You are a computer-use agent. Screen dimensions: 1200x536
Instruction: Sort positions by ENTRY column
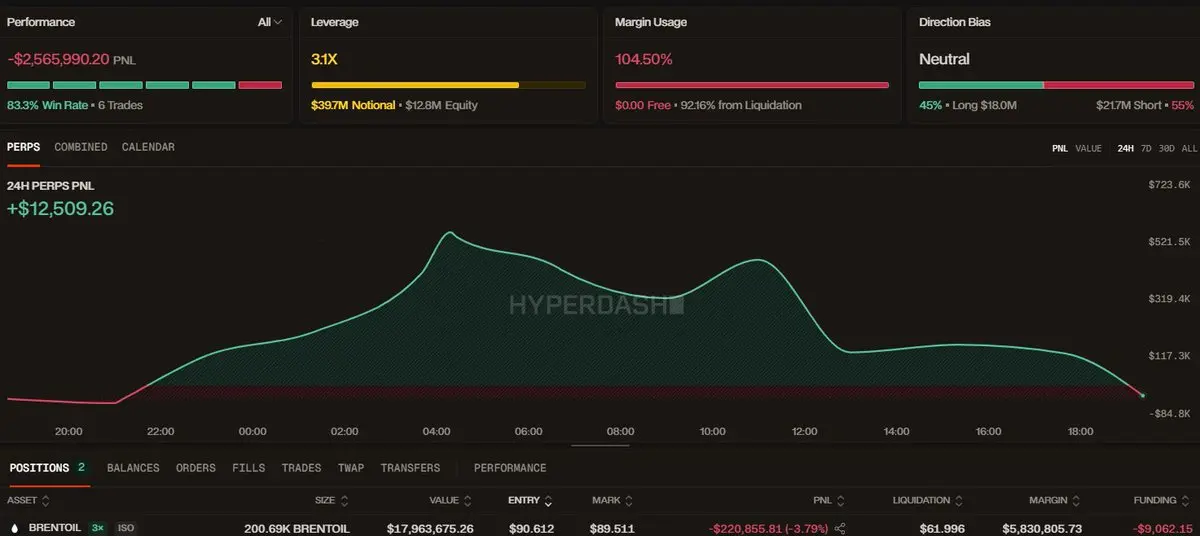pyautogui.click(x=530, y=500)
